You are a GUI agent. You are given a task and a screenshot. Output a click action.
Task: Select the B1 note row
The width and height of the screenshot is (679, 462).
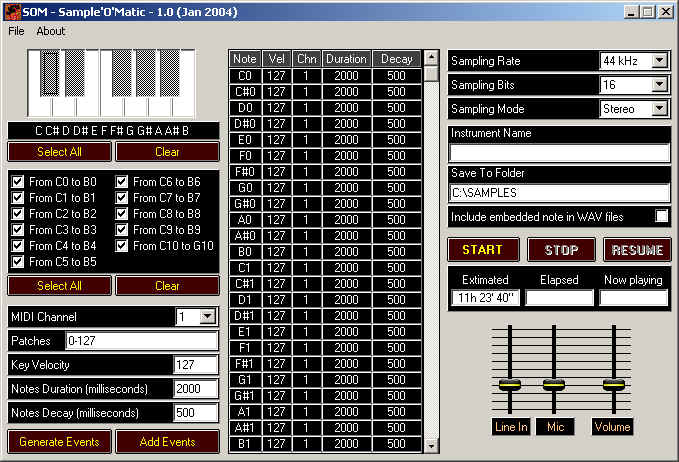click(325, 444)
